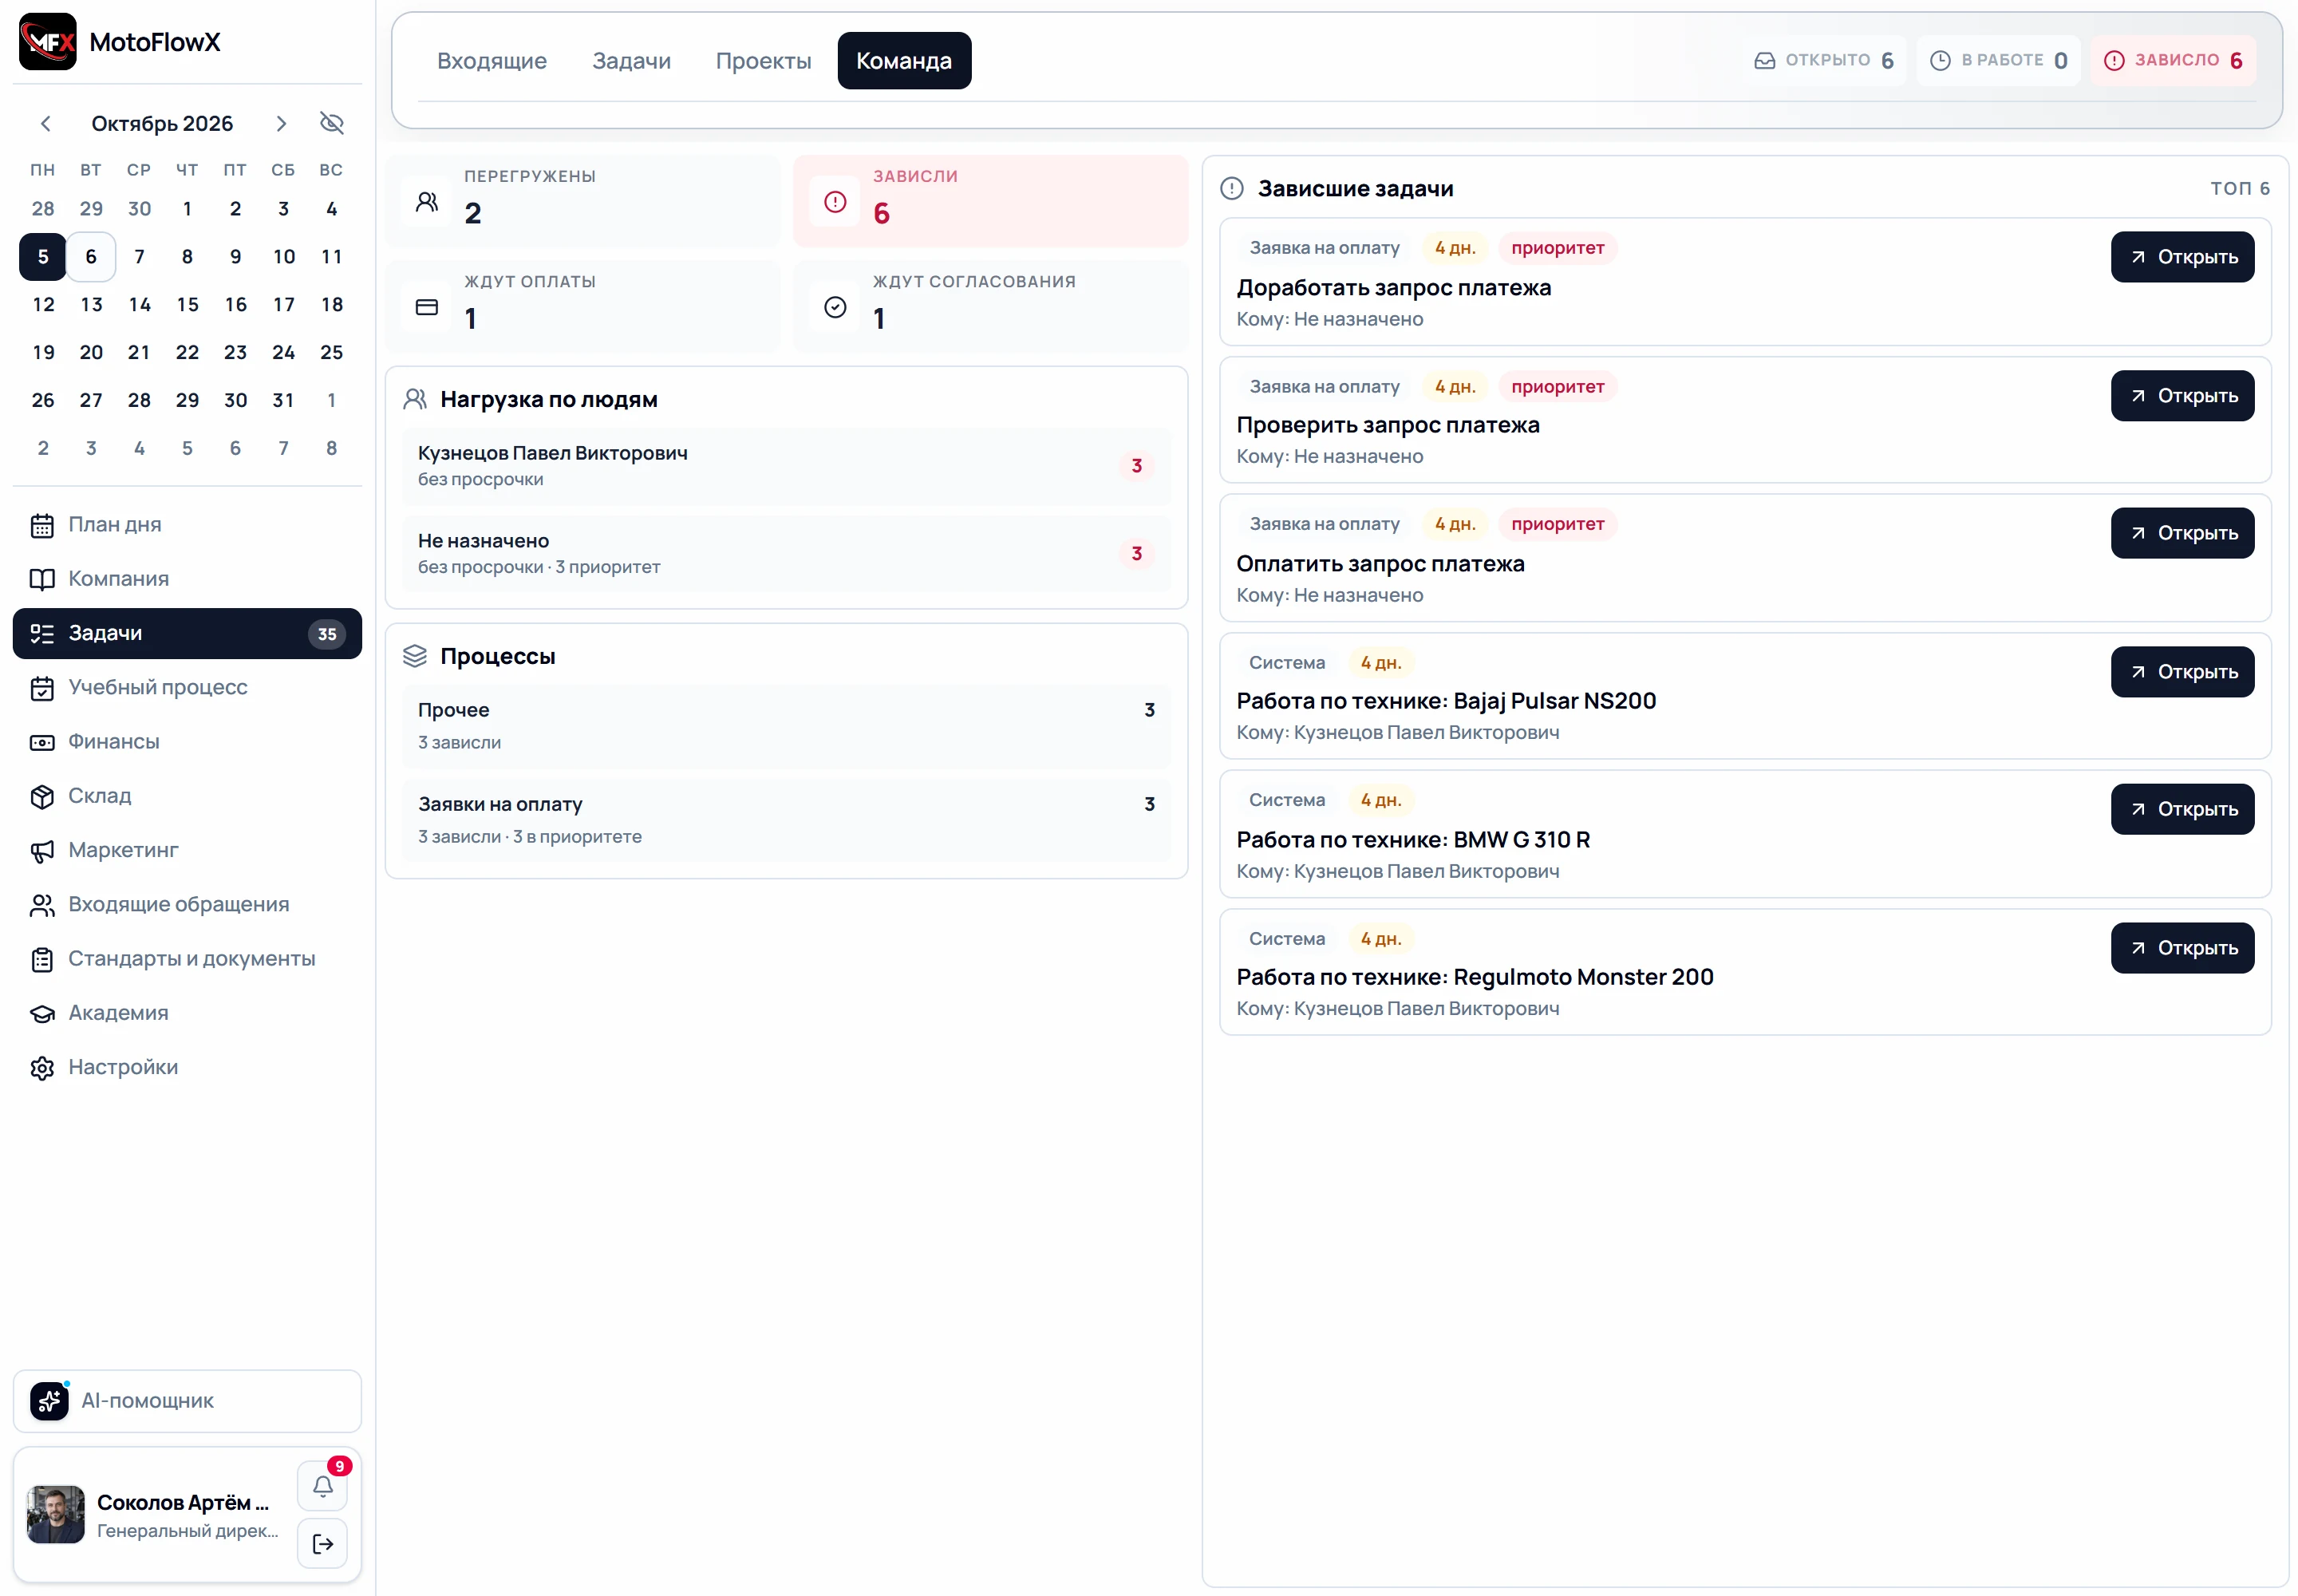
Task: Open task Проверить запрос платежа
Action: tap(2182, 396)
